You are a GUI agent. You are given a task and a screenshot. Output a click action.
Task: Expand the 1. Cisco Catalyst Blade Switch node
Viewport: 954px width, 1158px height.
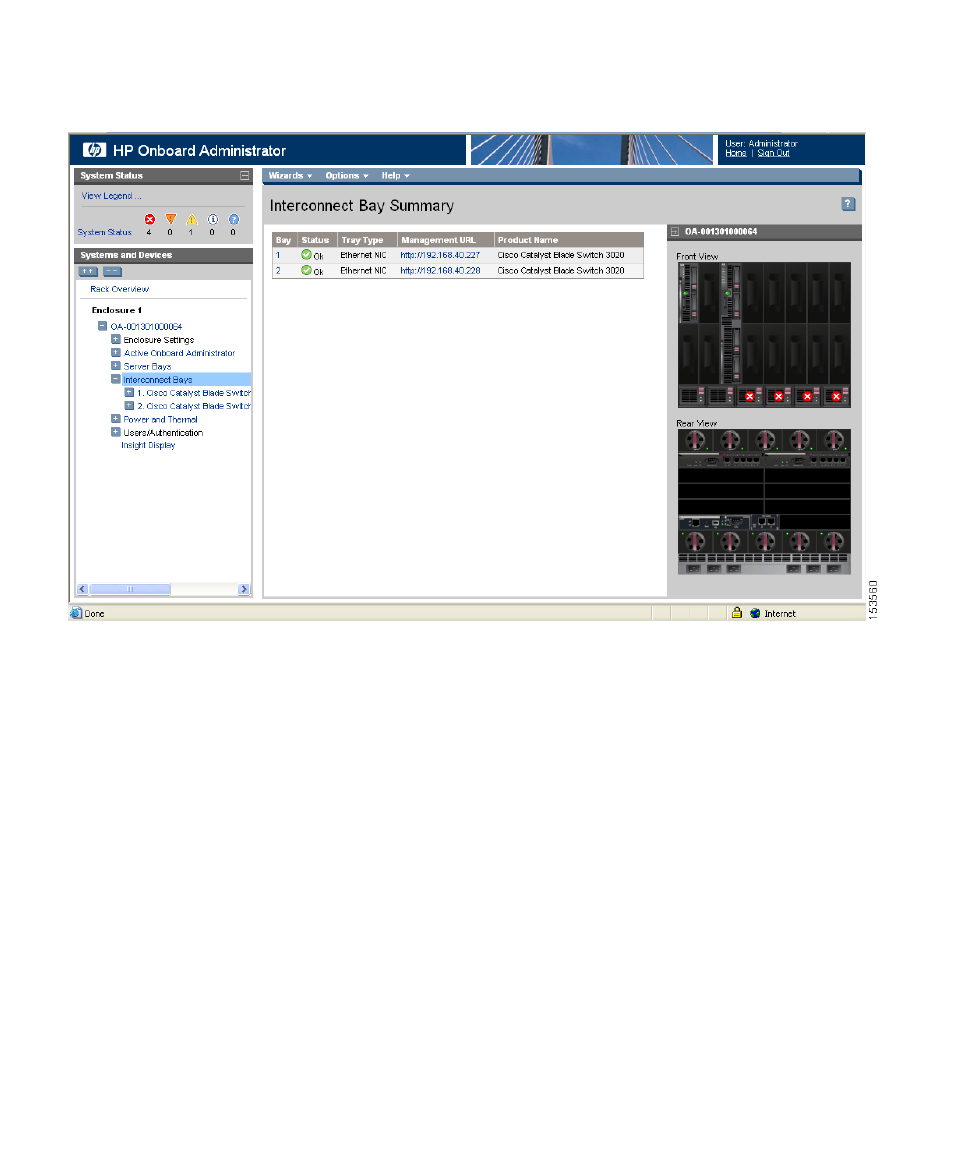click(129, 392)
